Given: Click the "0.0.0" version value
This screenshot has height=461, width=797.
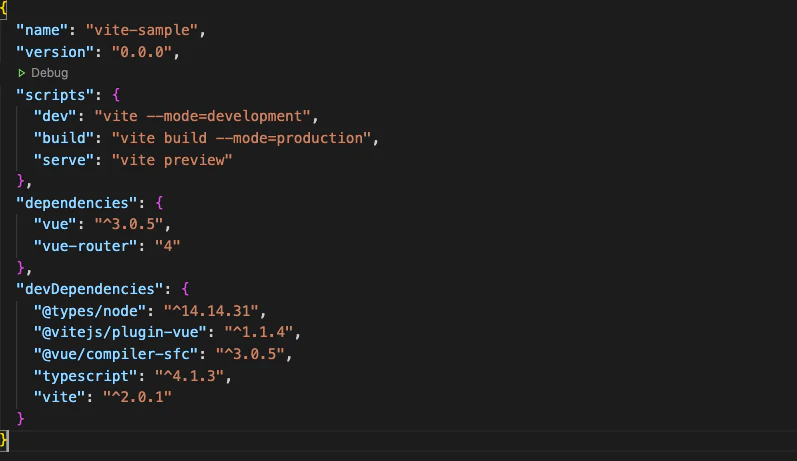Looking at the screenshot, I should pos(141,52).
